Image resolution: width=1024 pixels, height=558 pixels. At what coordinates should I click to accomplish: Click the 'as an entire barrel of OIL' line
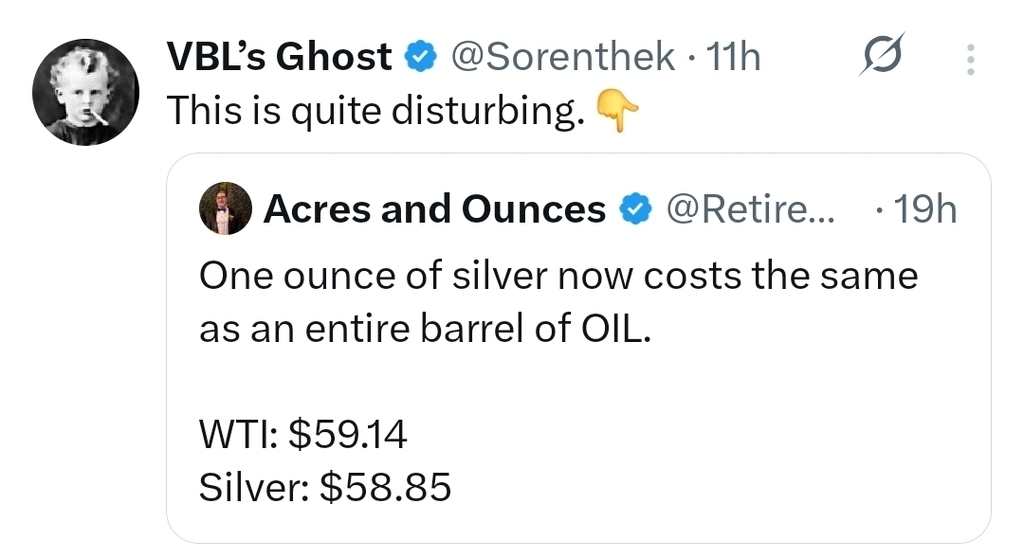(x=424, y=329)
